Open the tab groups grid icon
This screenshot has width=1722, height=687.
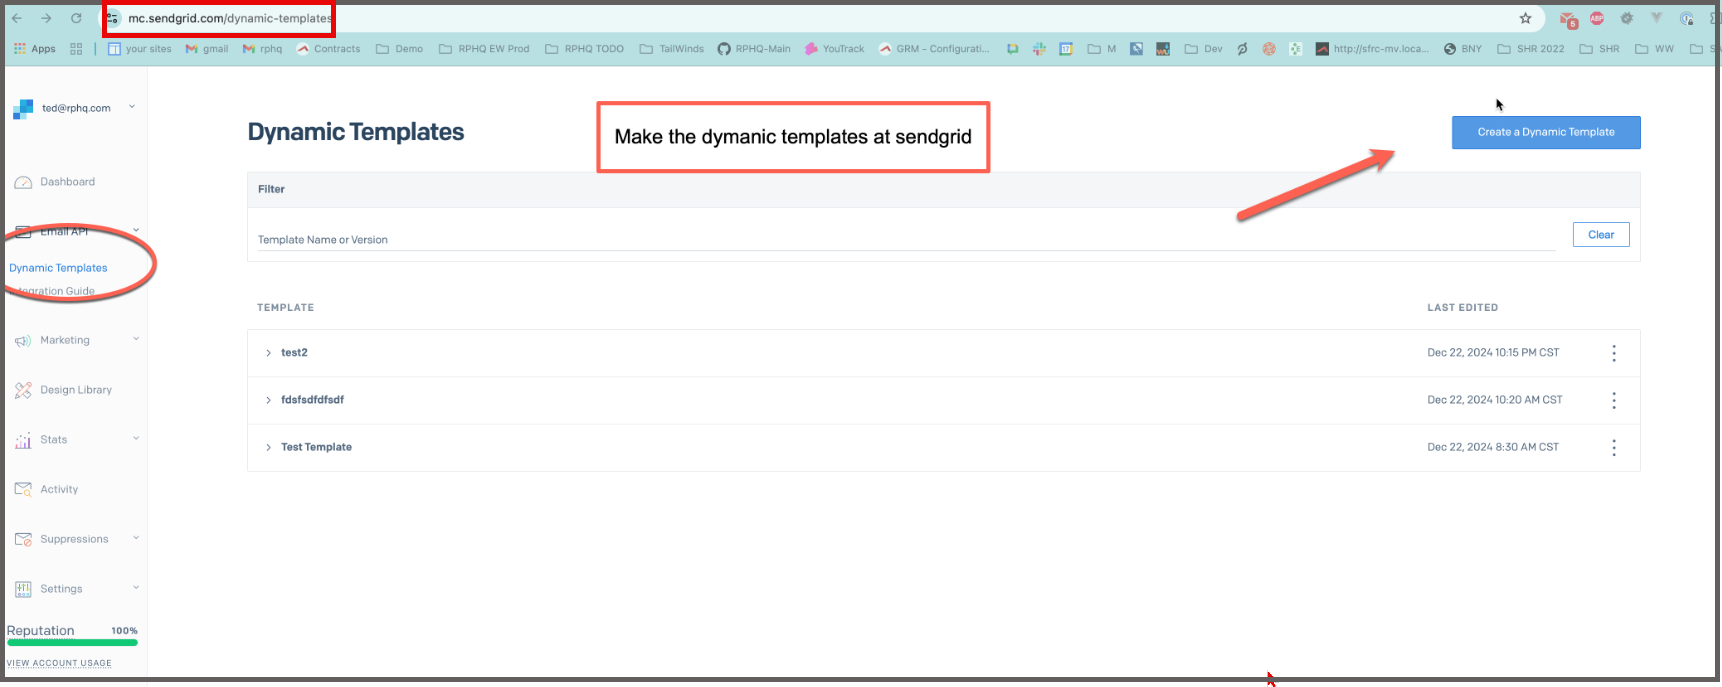coord(76,49)
